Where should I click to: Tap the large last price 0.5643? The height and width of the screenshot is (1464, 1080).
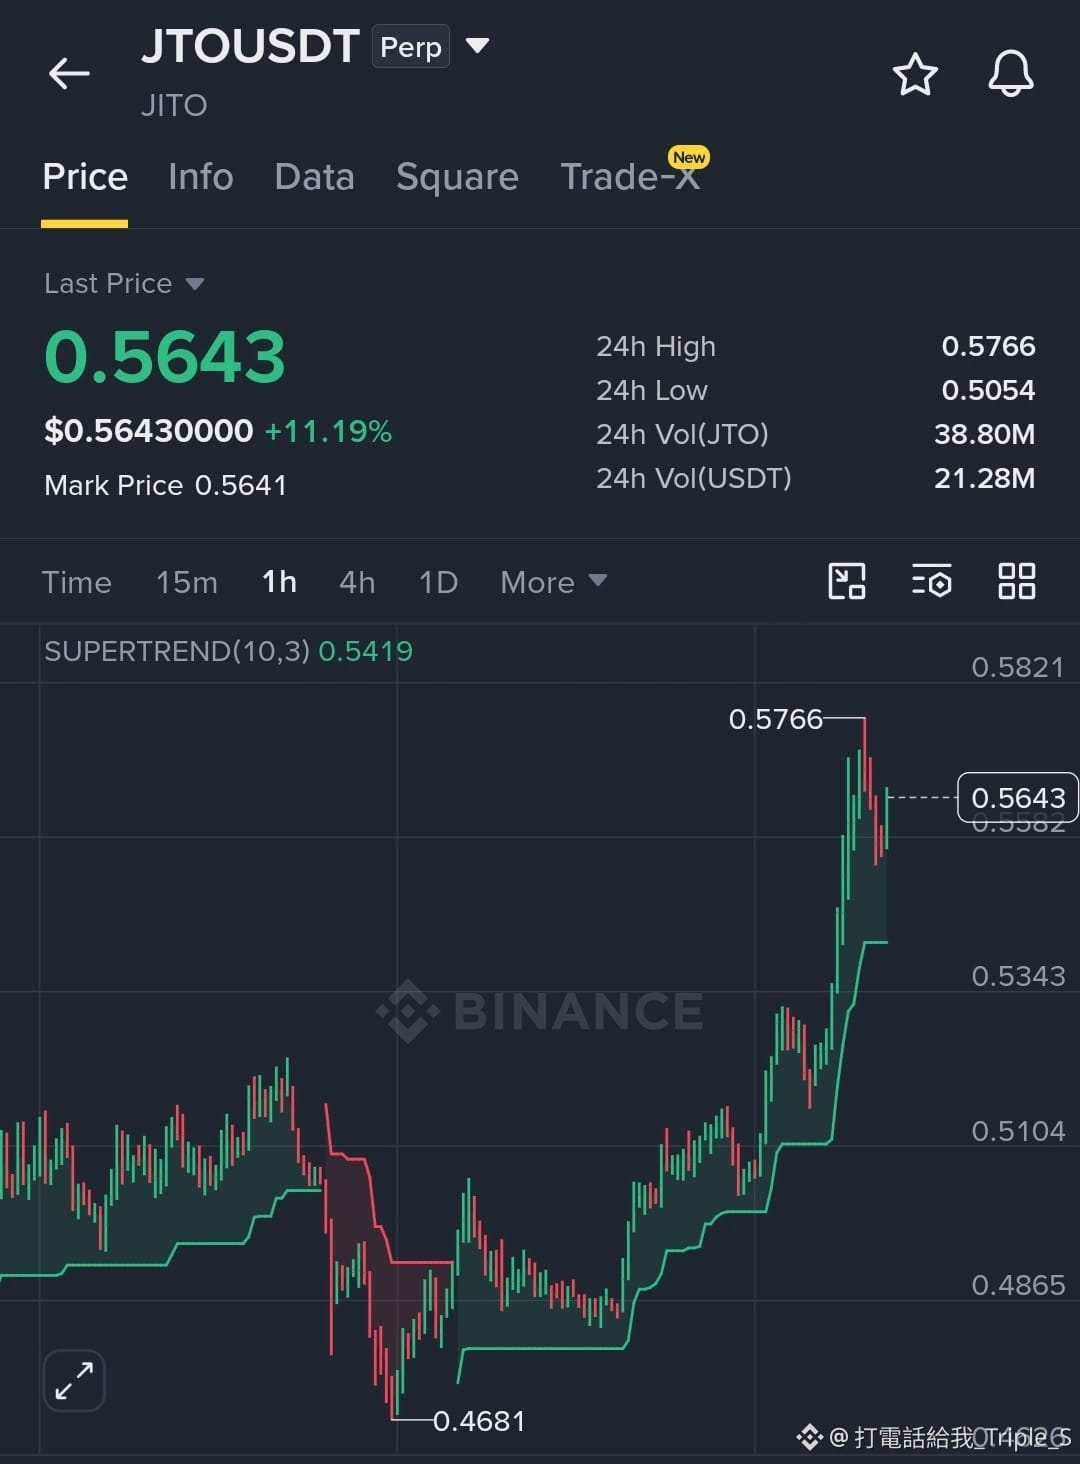pos(165,357)
